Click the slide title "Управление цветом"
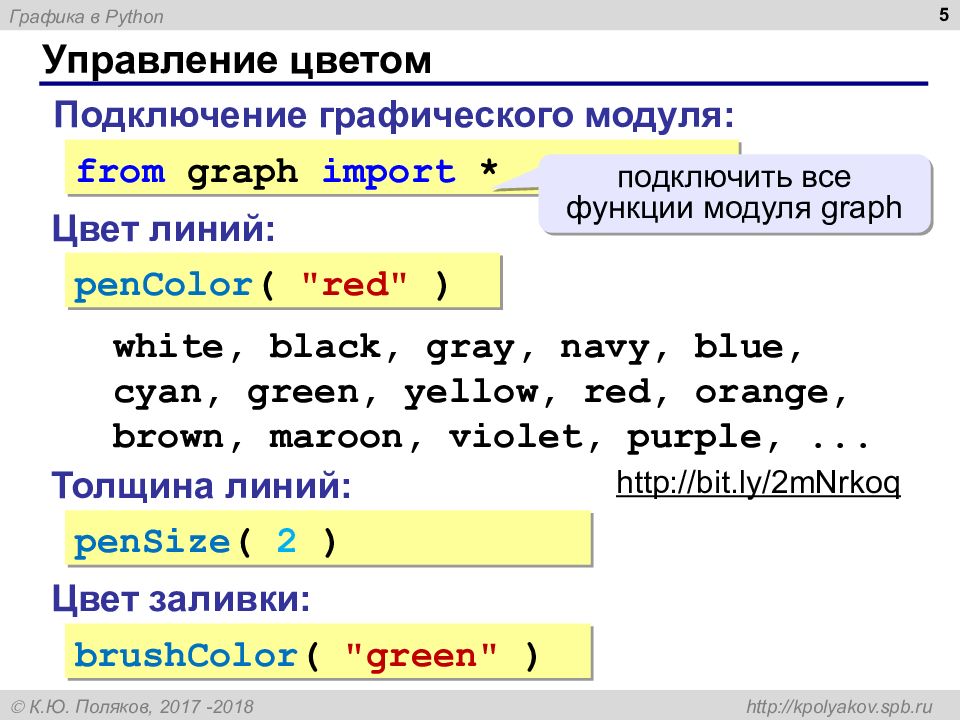This screenshot has width=960, height=720. pos(237,60)
